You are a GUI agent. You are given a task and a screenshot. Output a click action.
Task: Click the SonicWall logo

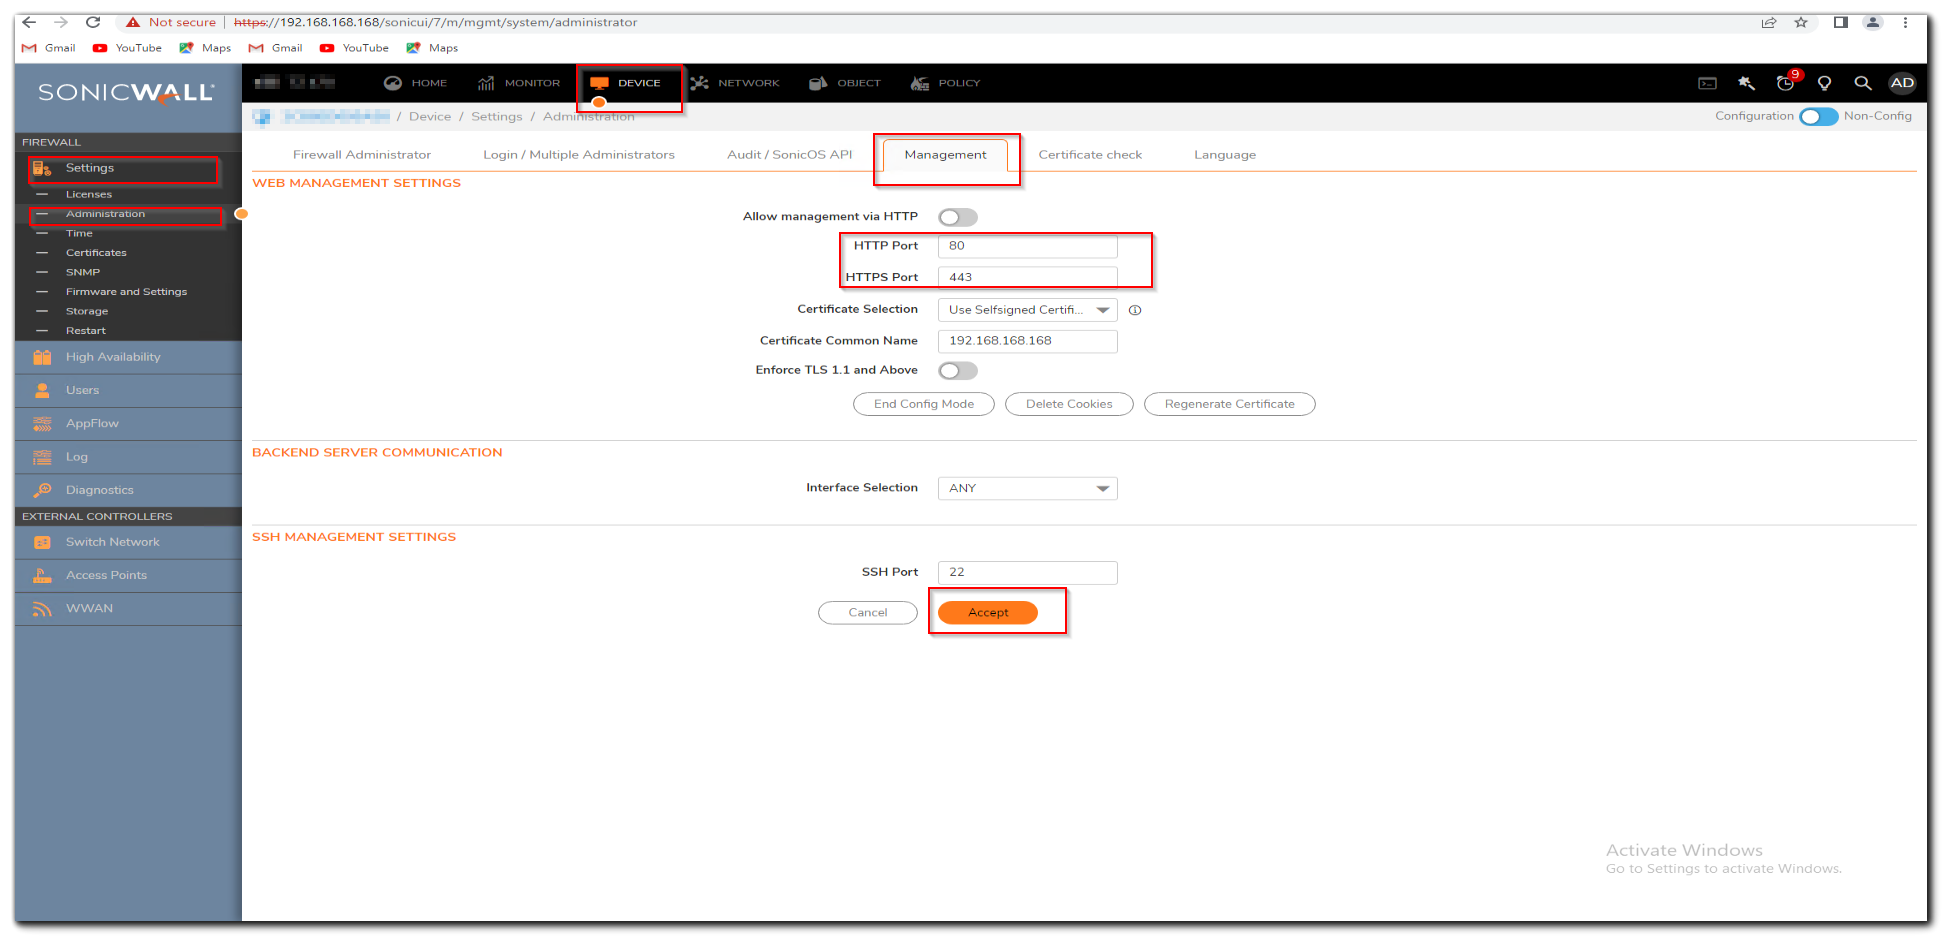click(127, 92)
